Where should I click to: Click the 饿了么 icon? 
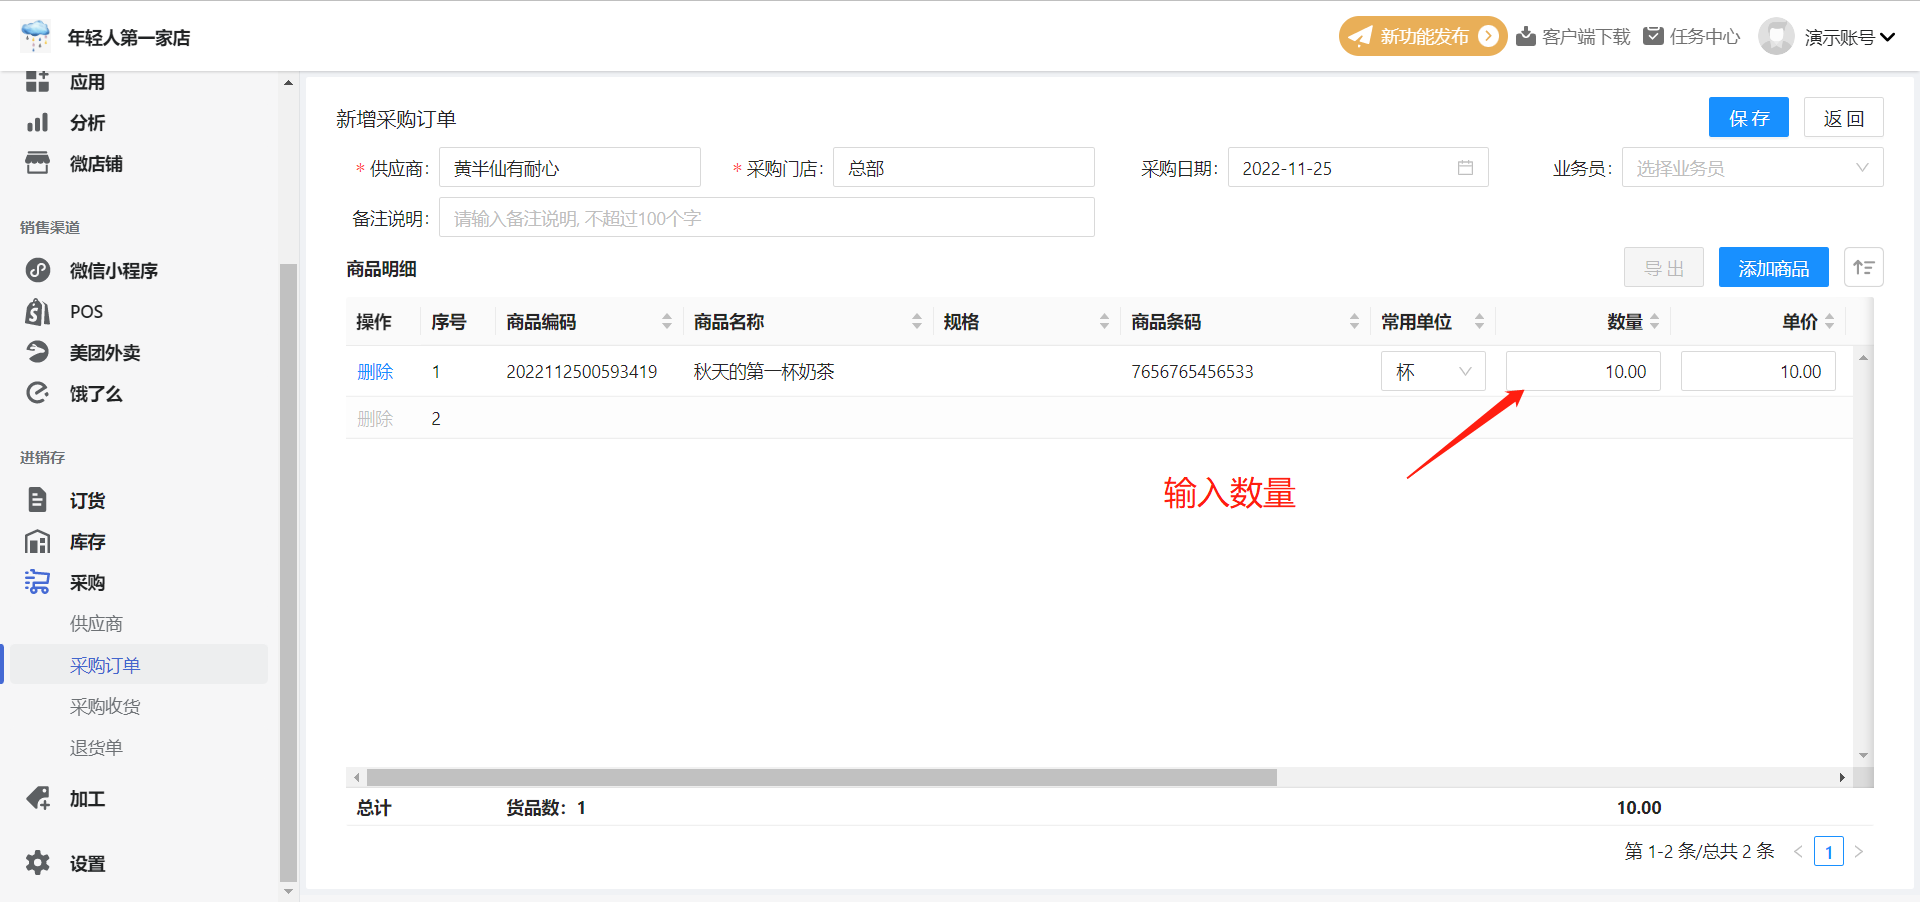coord(37,393)
